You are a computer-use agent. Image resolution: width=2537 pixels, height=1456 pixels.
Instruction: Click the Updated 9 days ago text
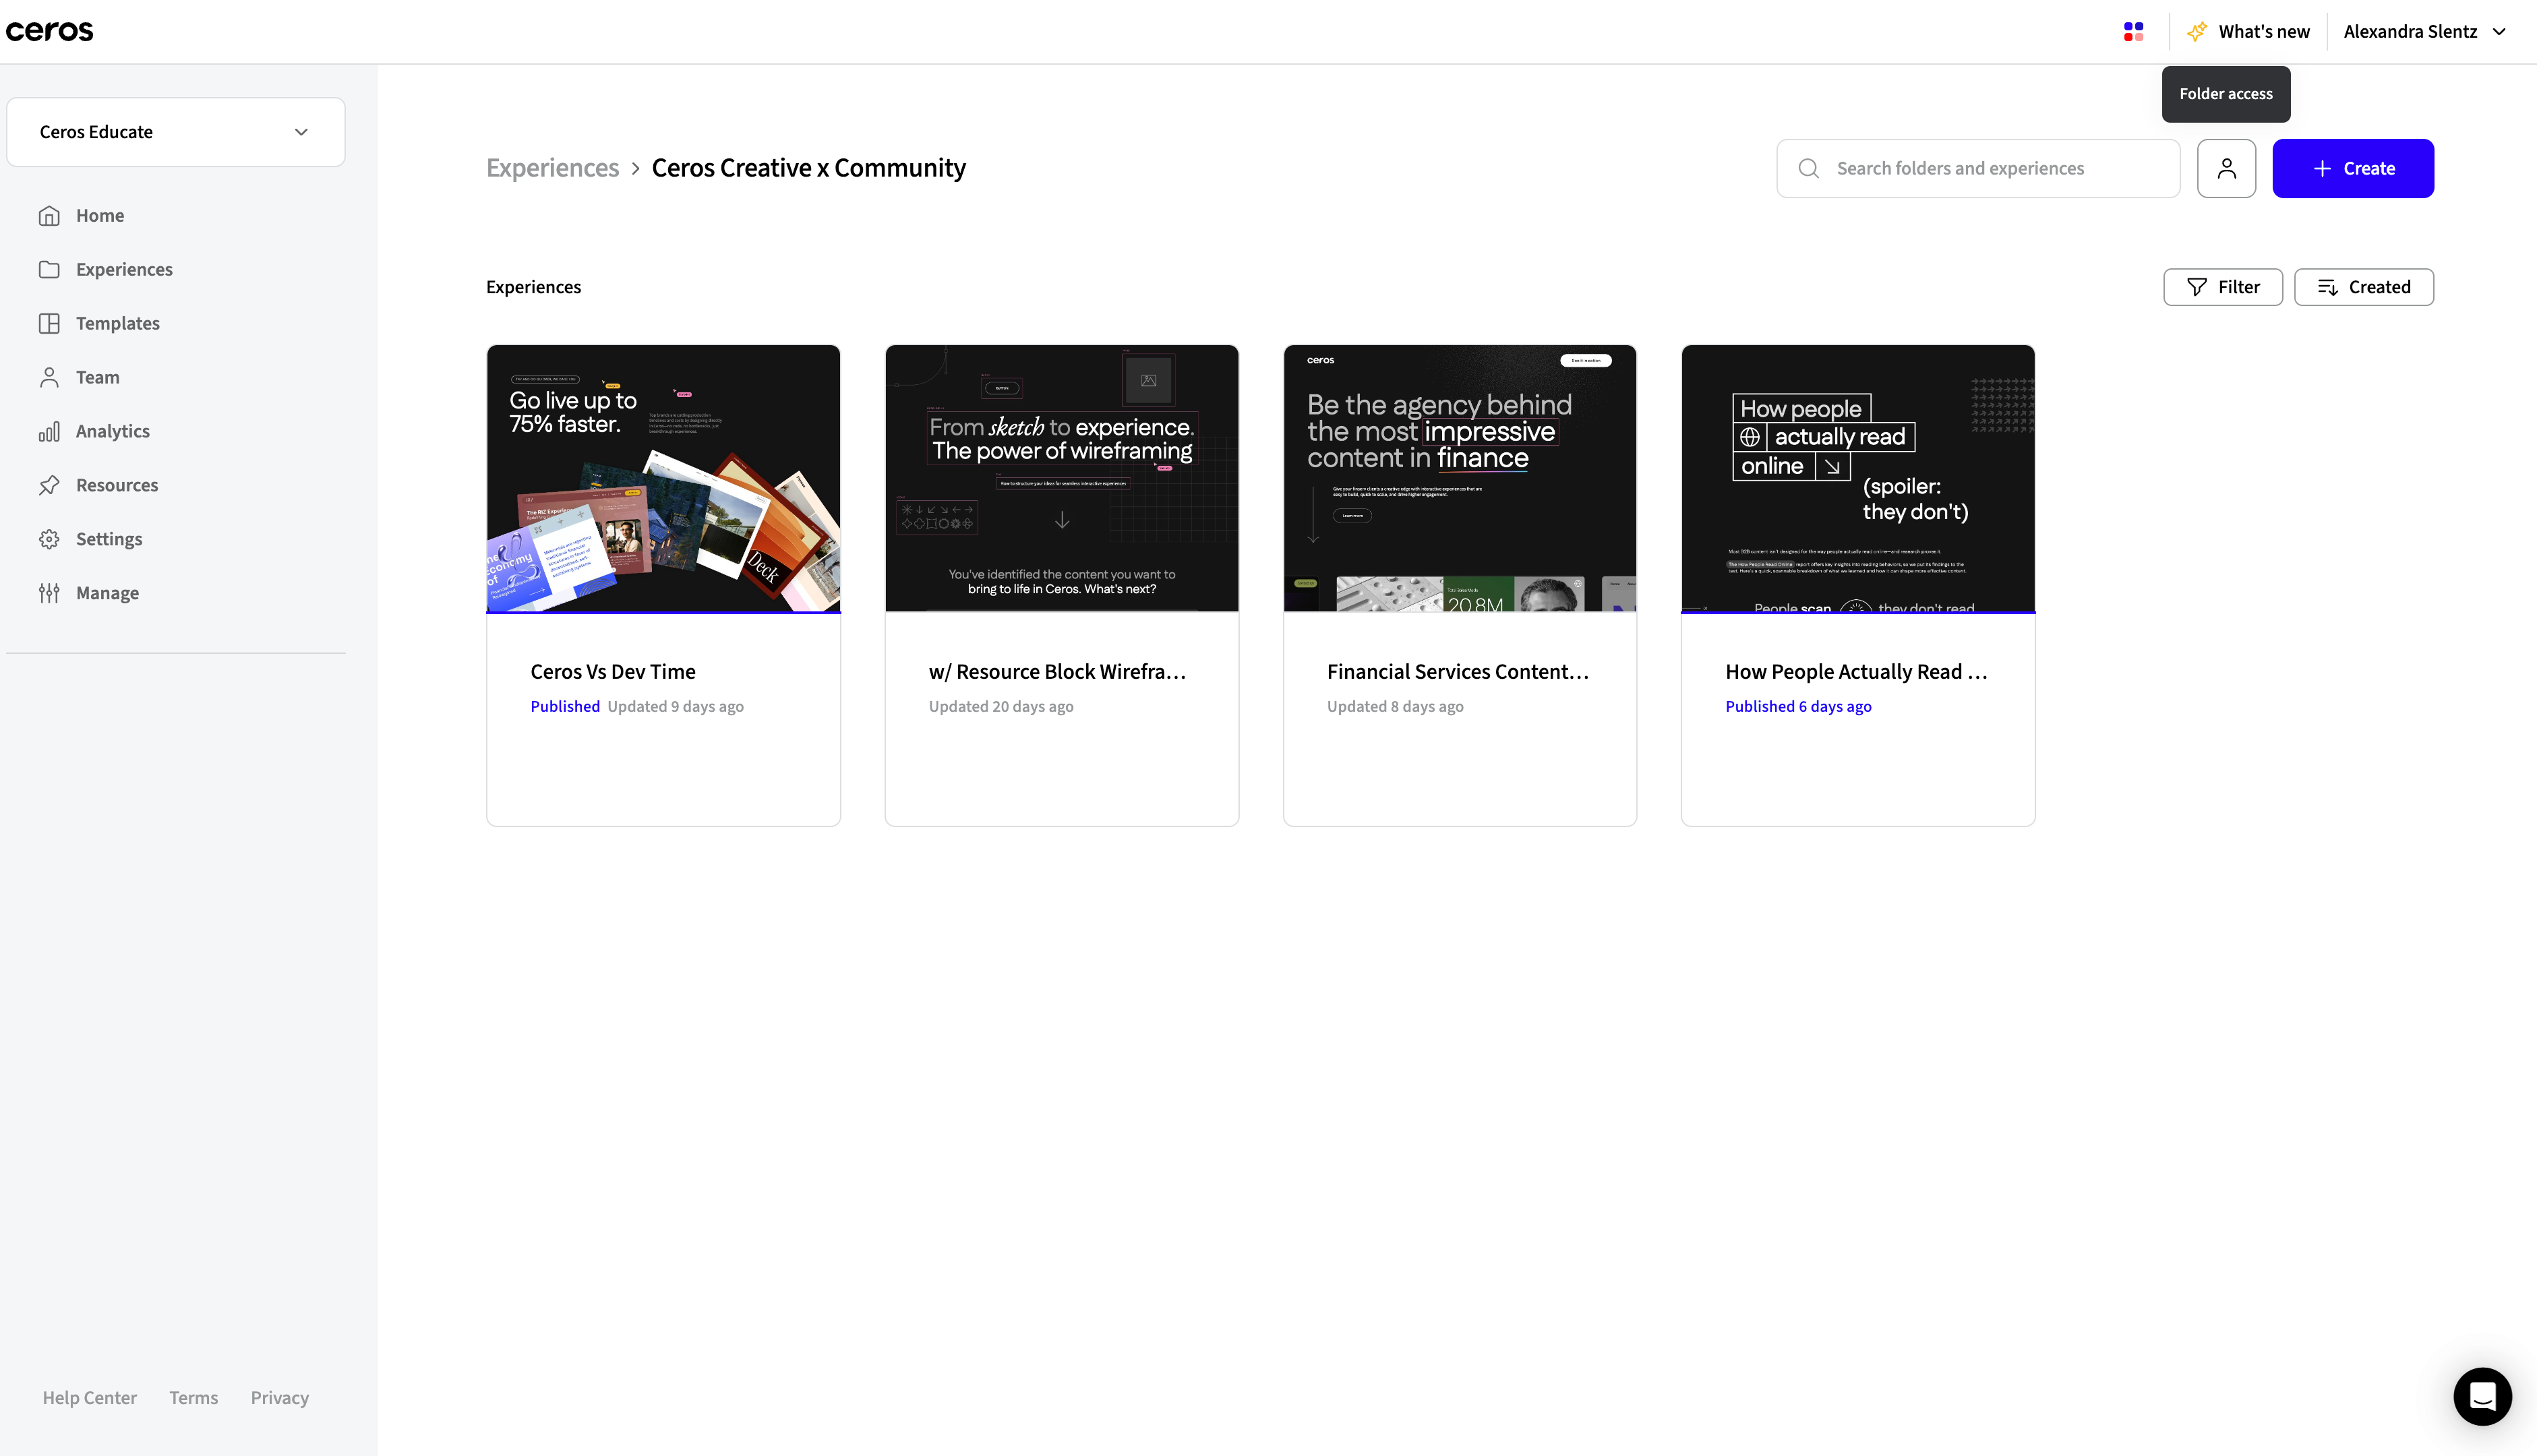coord(675,706)
